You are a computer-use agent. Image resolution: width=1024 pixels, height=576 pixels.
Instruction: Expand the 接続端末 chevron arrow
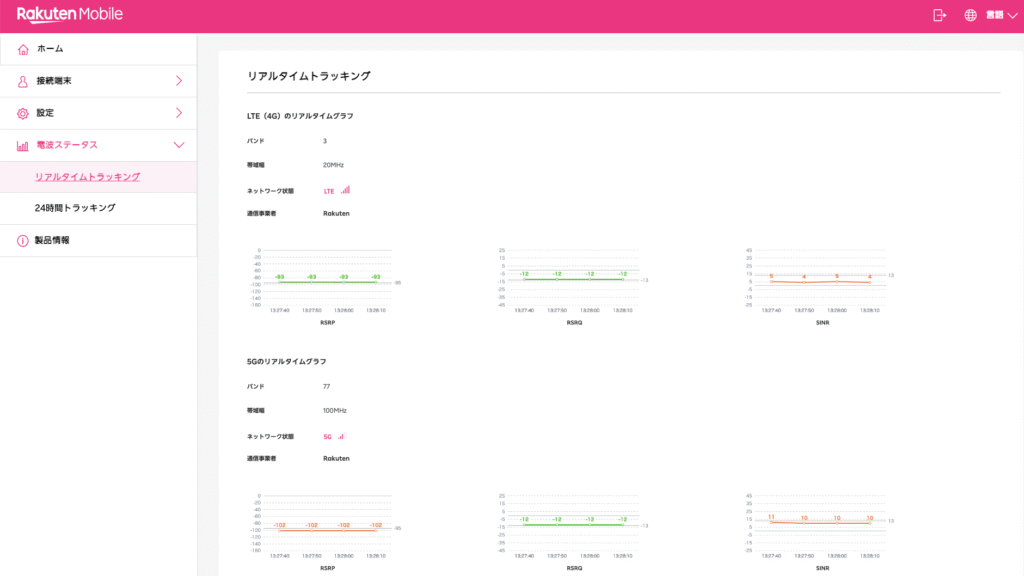point(179,81)
